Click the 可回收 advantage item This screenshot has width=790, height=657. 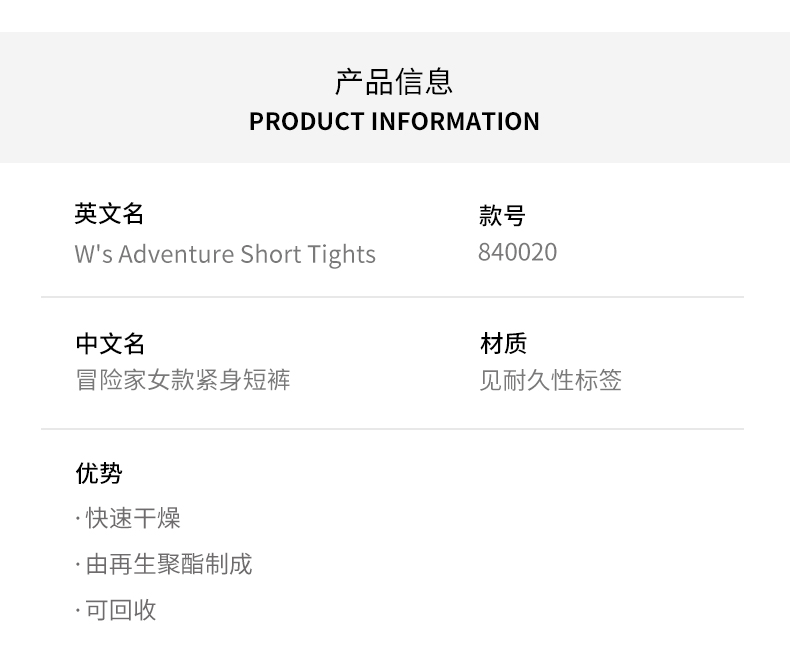click(x=121, y=610)
